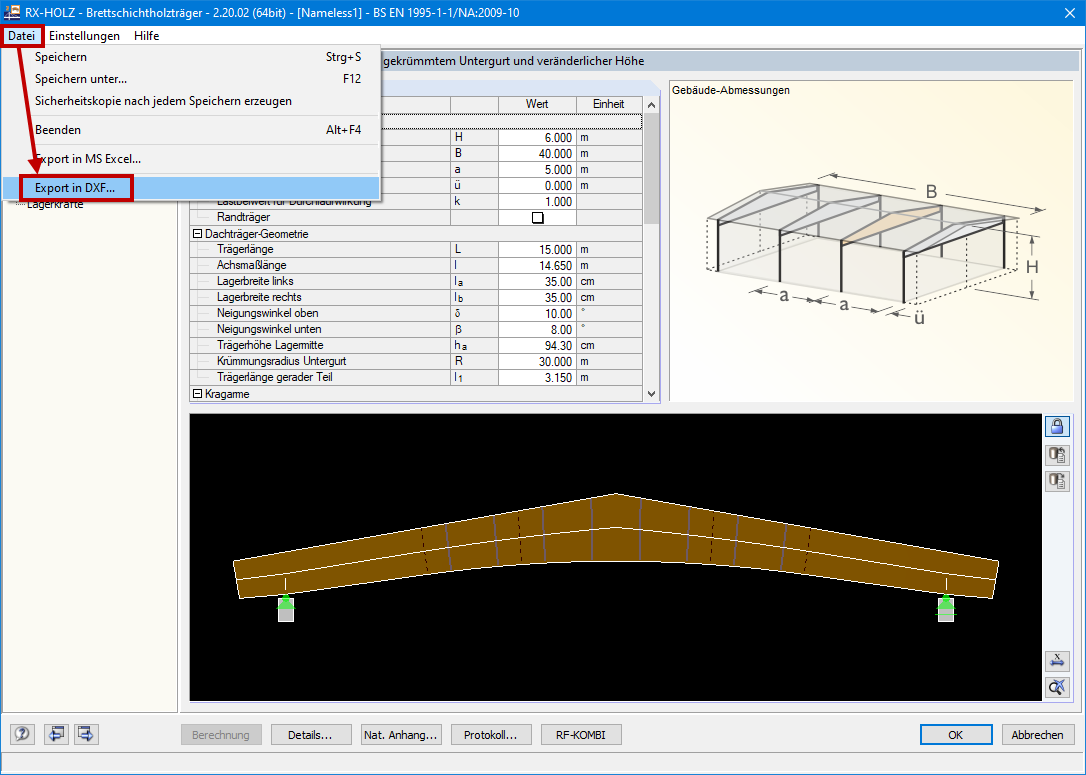Open help via the question mark icon
Viewport: 1086px width, 775px height.
(22, 734)
